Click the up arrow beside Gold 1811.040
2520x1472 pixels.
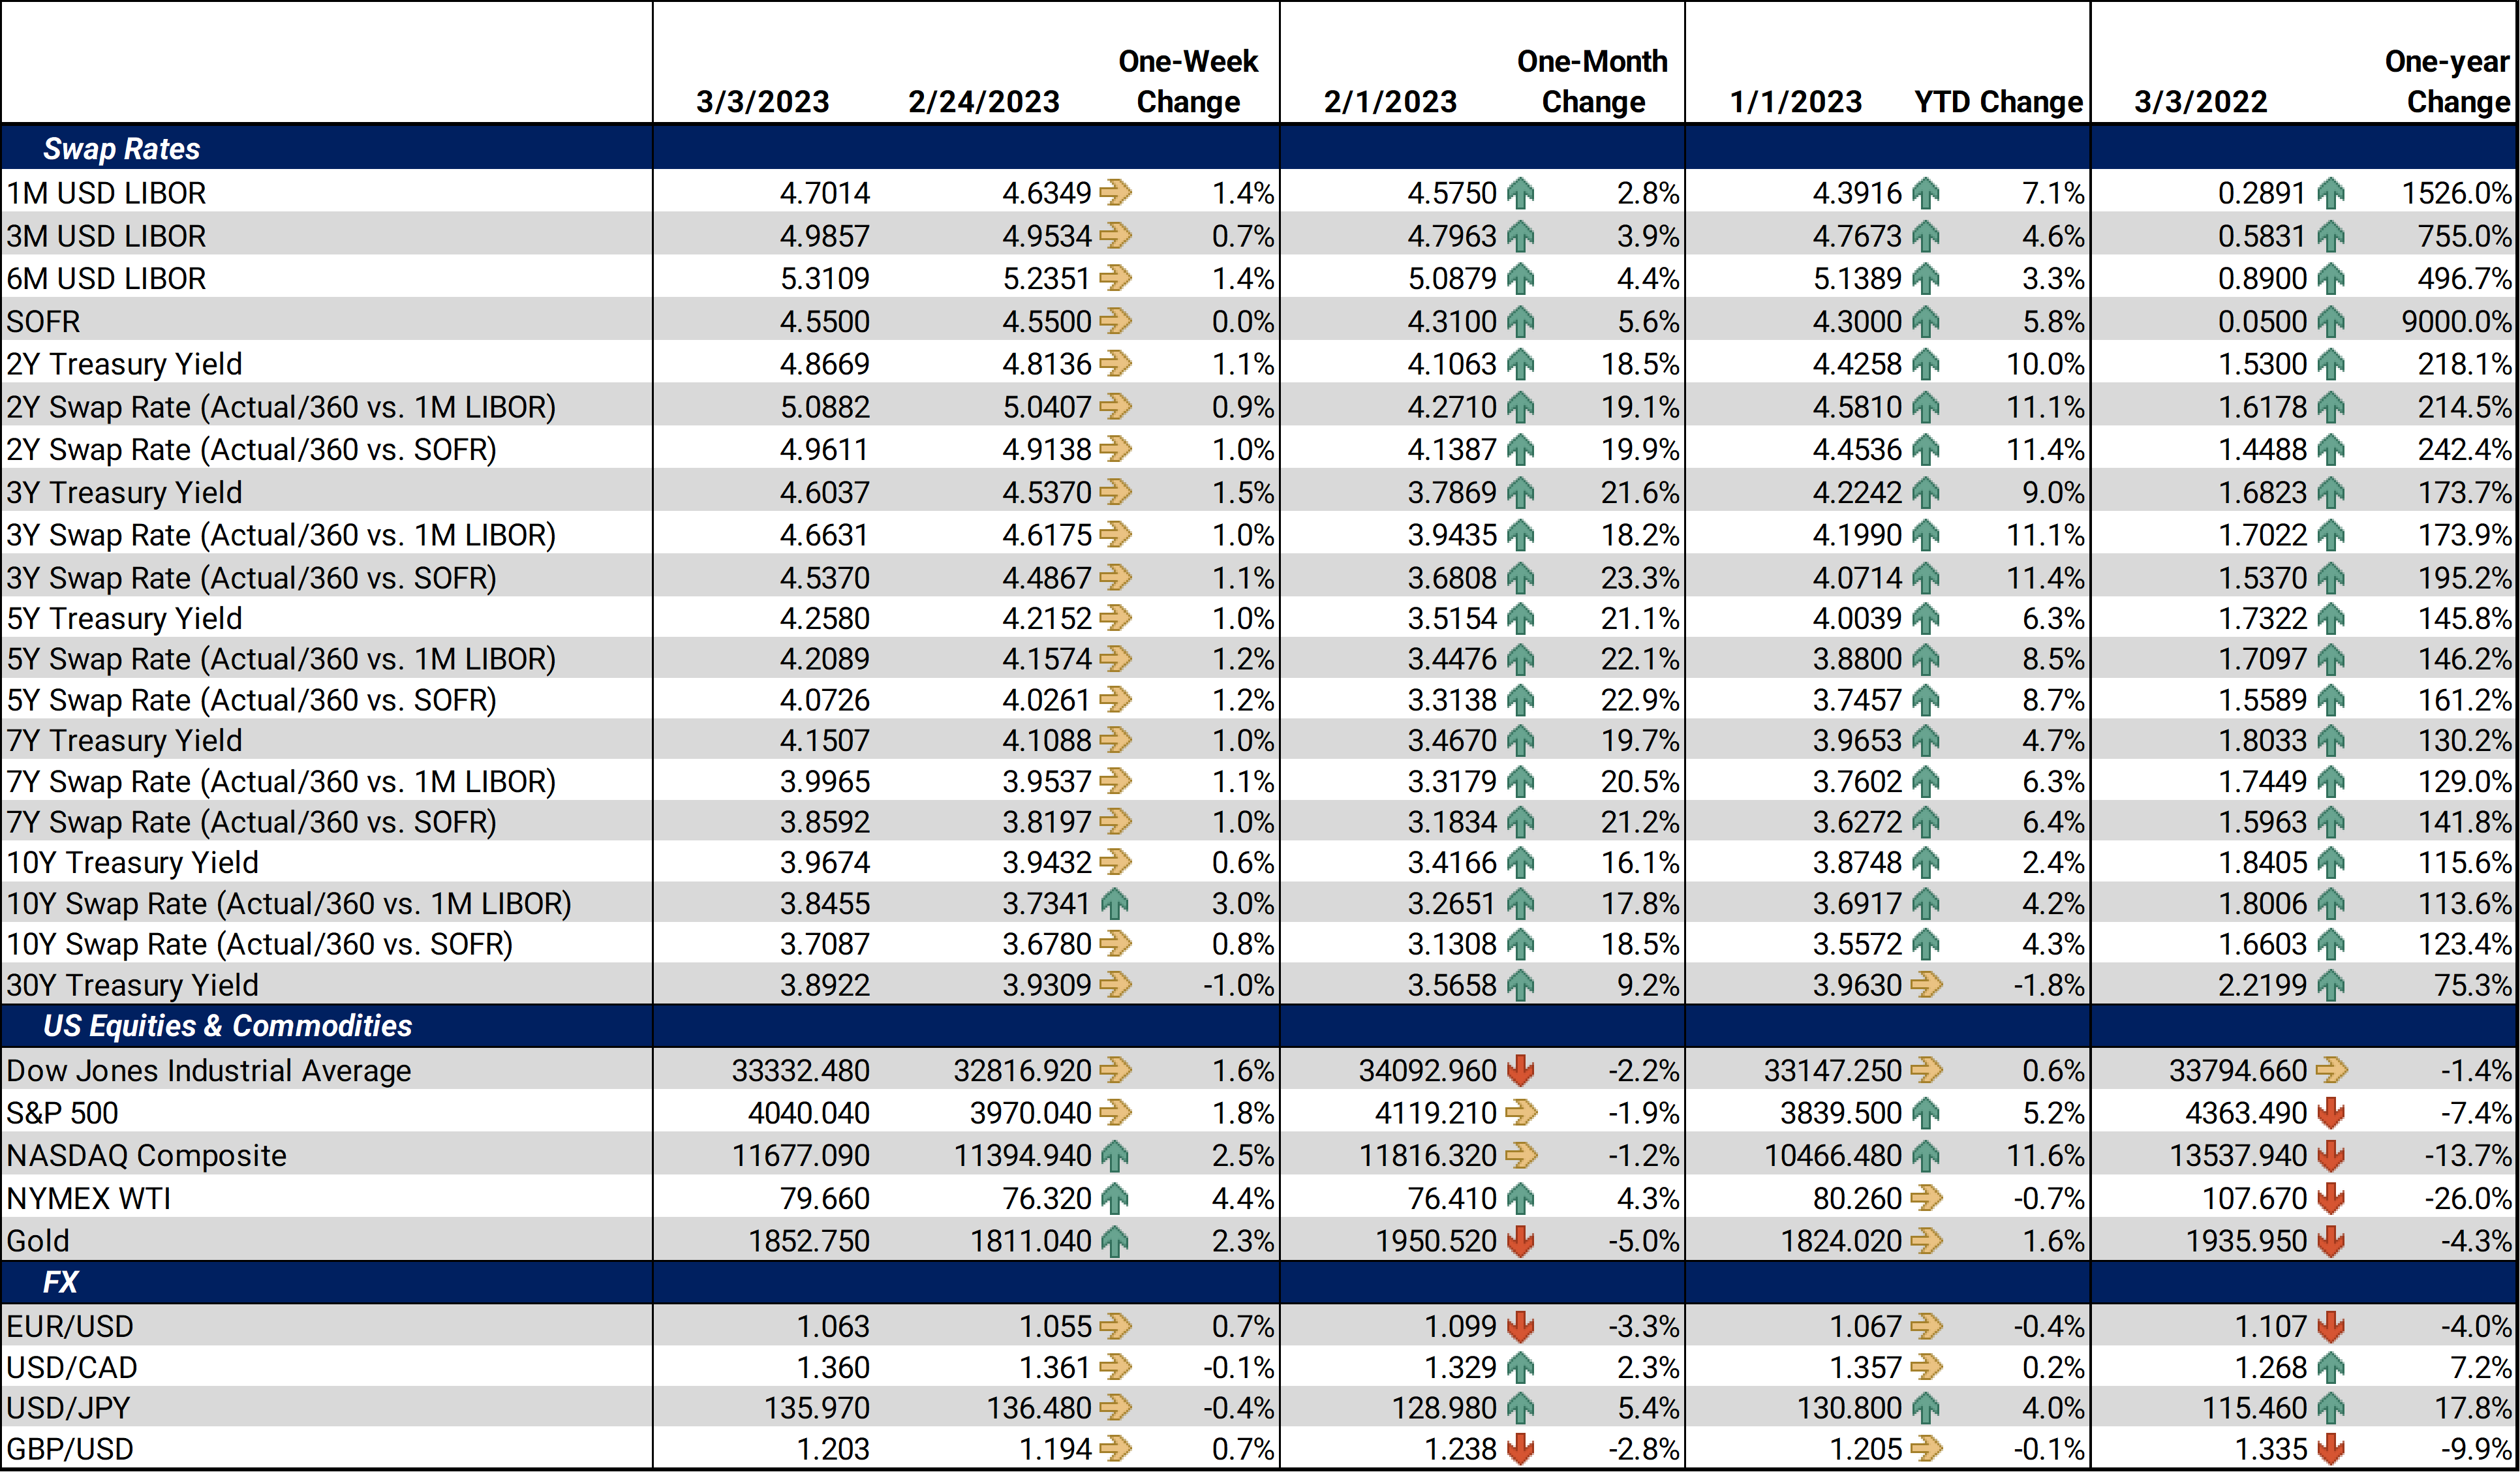click(x=1115, y=1240)
